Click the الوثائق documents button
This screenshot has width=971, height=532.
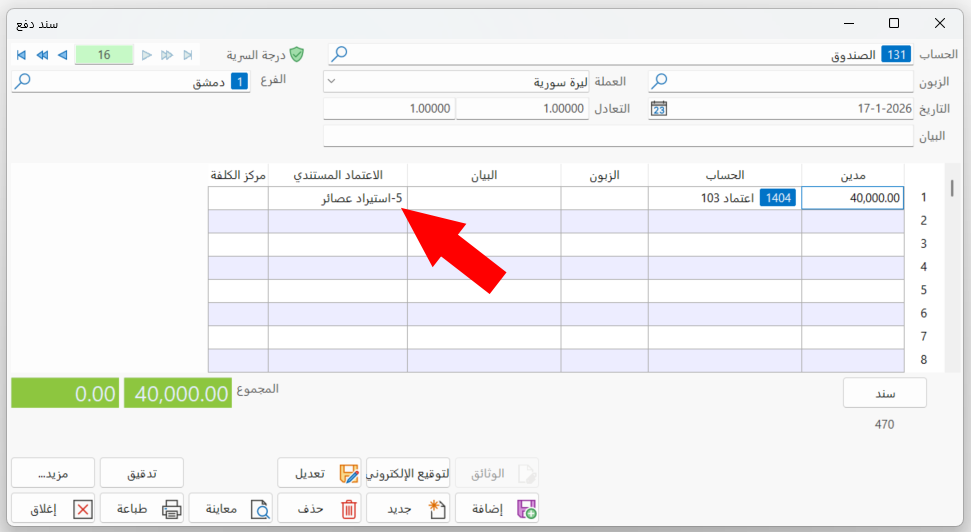point(497,474)
